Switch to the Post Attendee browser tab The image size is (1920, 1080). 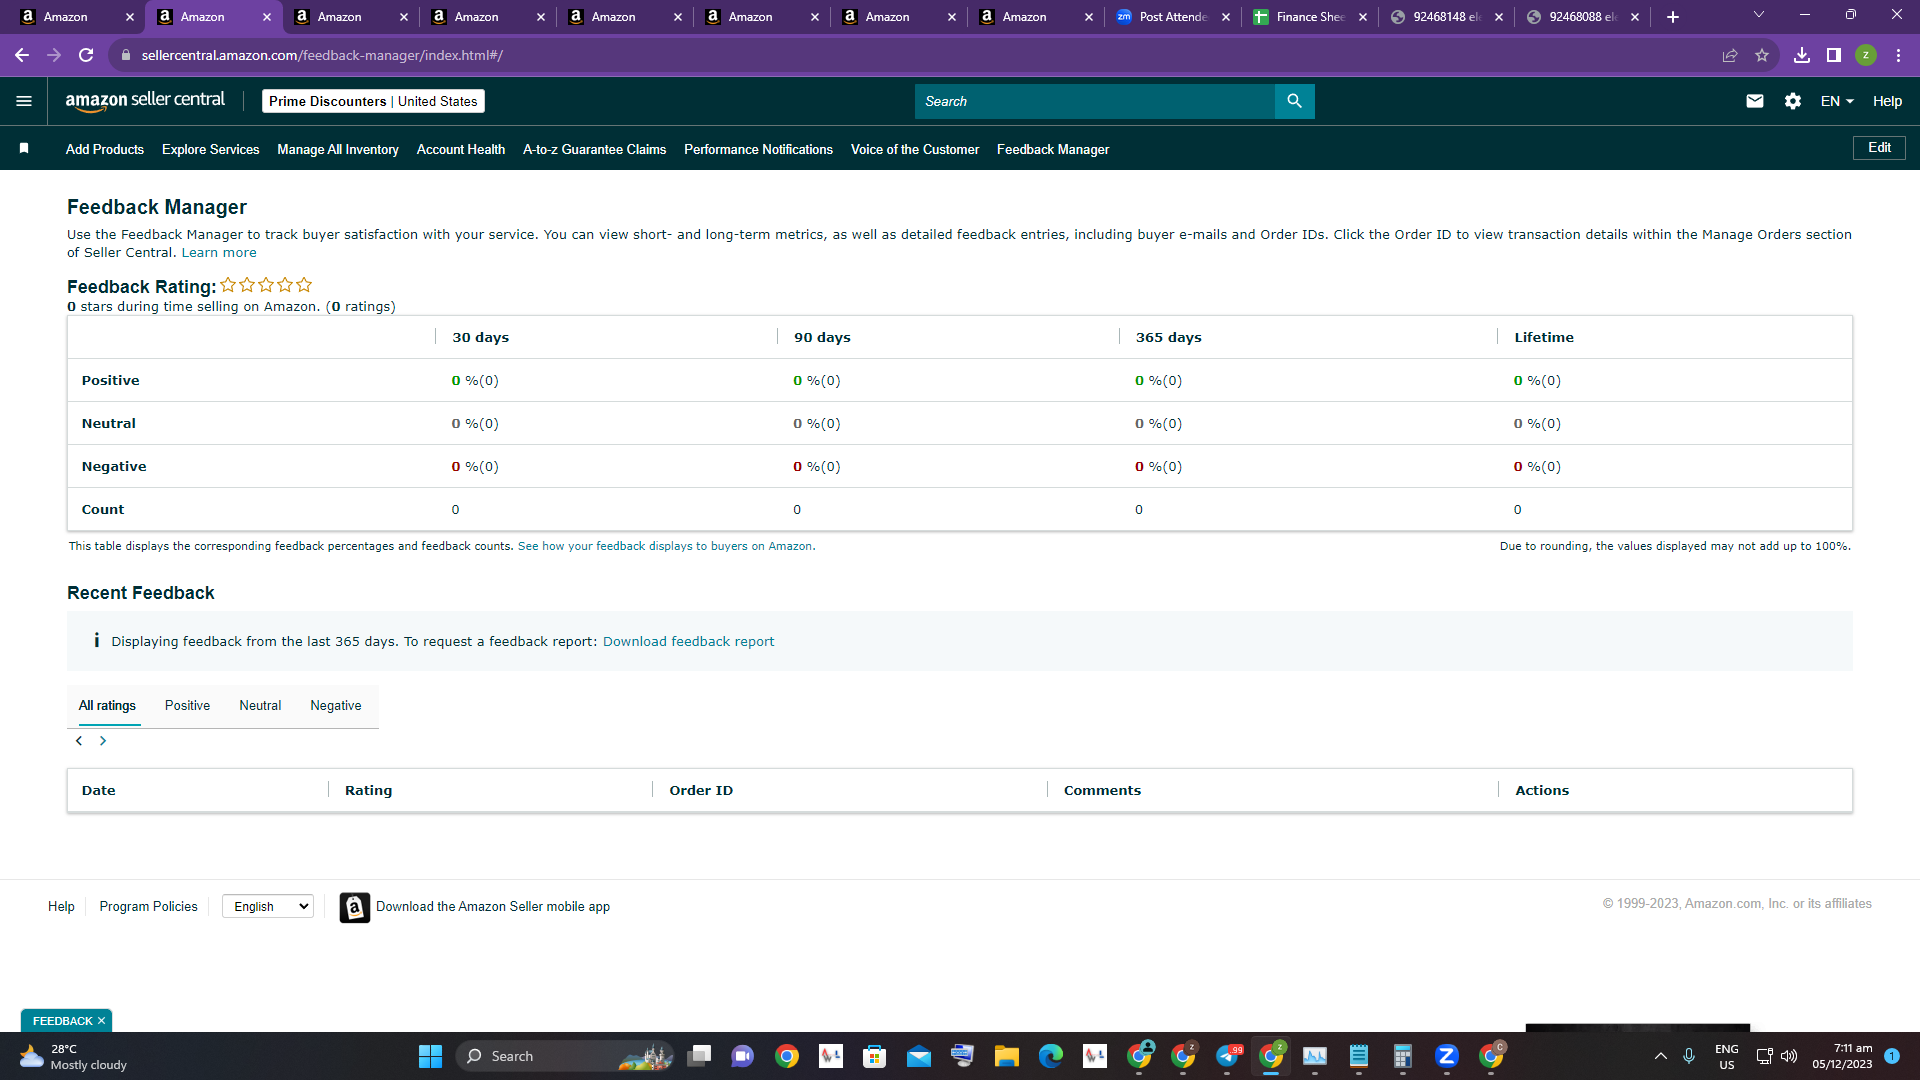pos(1174,17)
